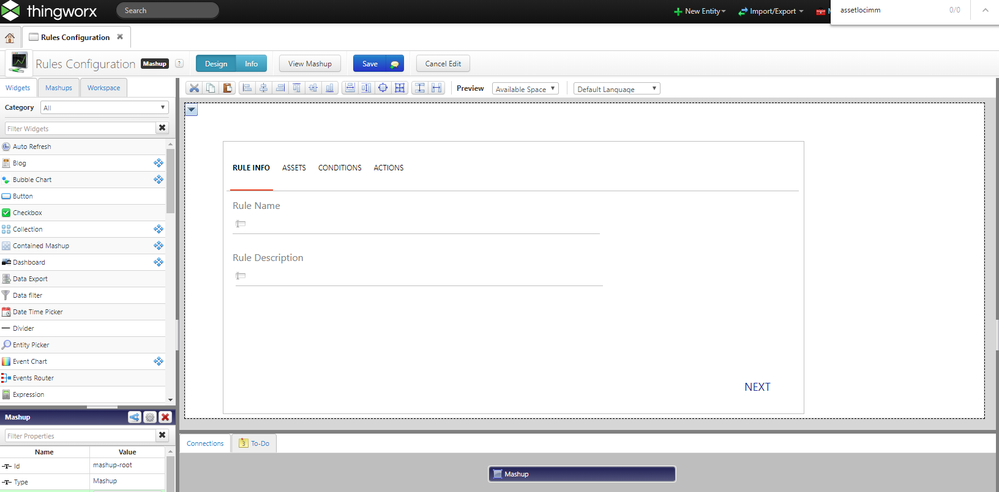Click the Paste clipboard icon in toolbar
The width and height of the screenshot is (999, 492).
[227, 88]
